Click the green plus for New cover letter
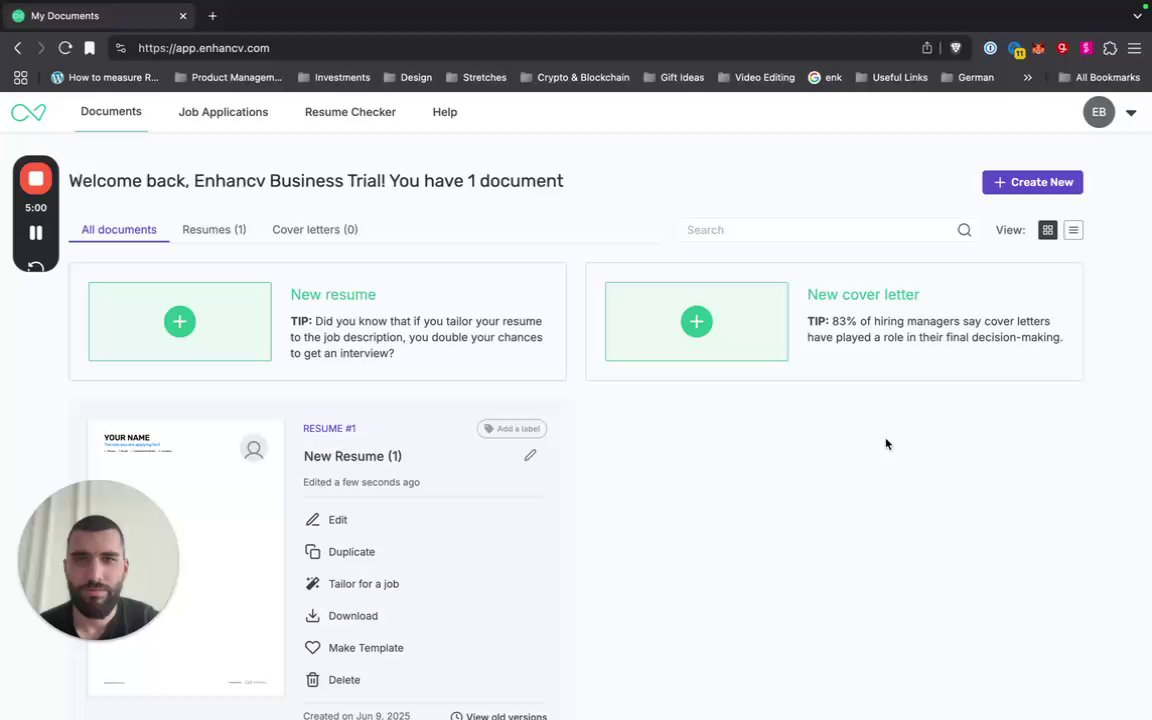This screenshot has width=1152, height=720. pyautogui.click(x=696, y=321)
